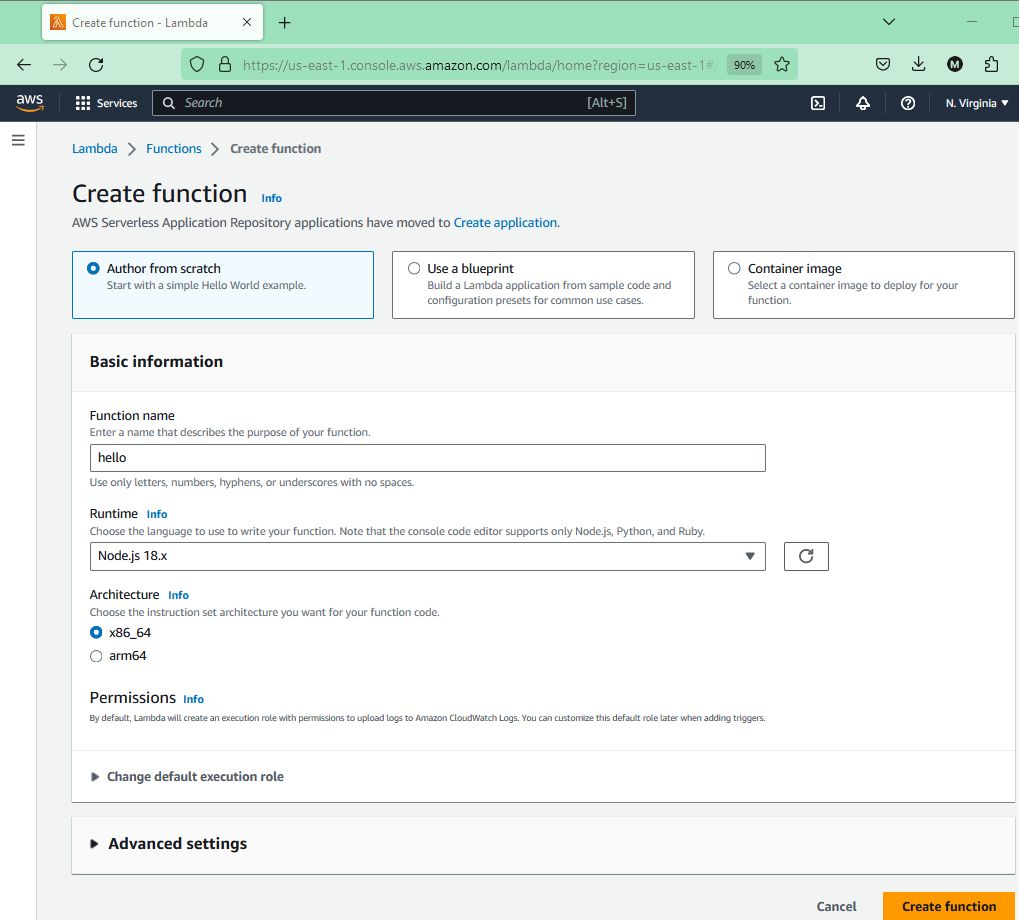
Task: Open the Runtime Info link
Action: tap(157, 514)
